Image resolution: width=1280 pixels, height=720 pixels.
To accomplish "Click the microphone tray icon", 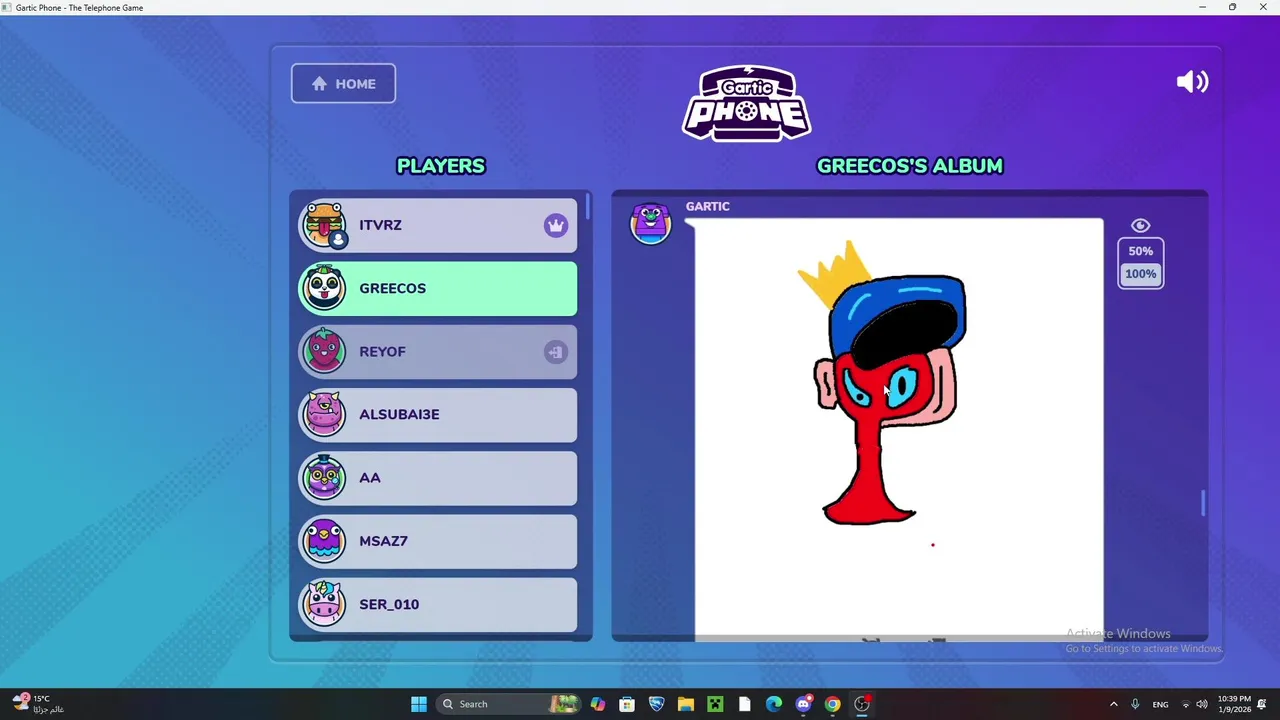I will [x=1135, y=704].
